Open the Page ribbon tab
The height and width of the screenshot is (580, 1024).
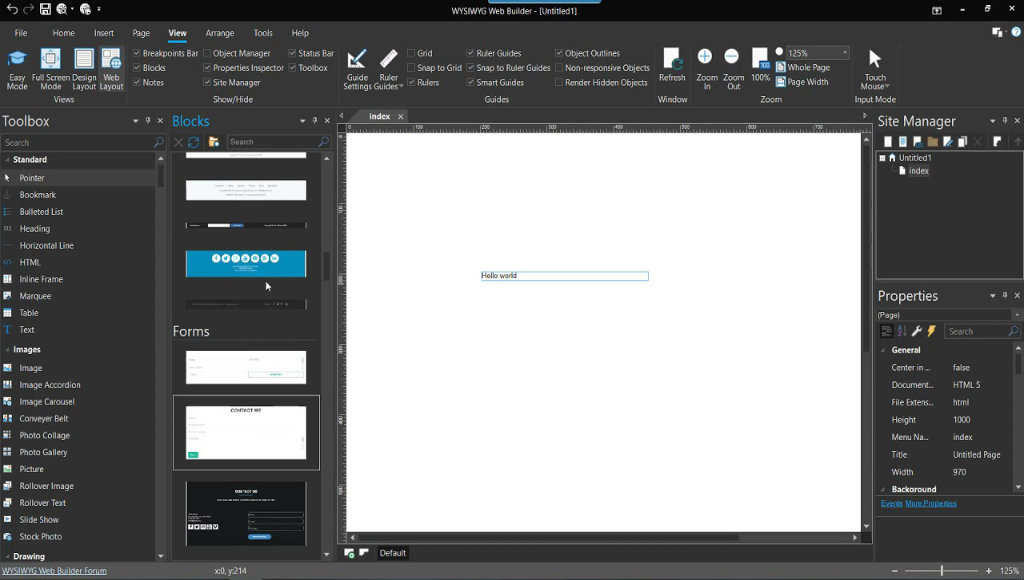pyautogui.click(x=141, y=33)
